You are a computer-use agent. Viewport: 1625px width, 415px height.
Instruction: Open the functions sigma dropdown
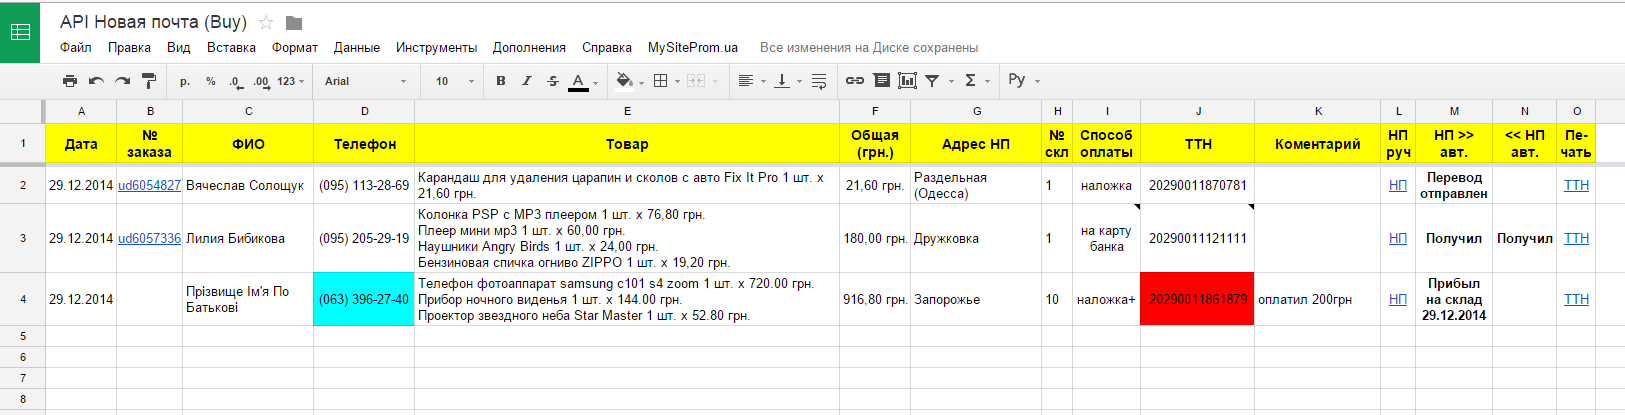976,81
